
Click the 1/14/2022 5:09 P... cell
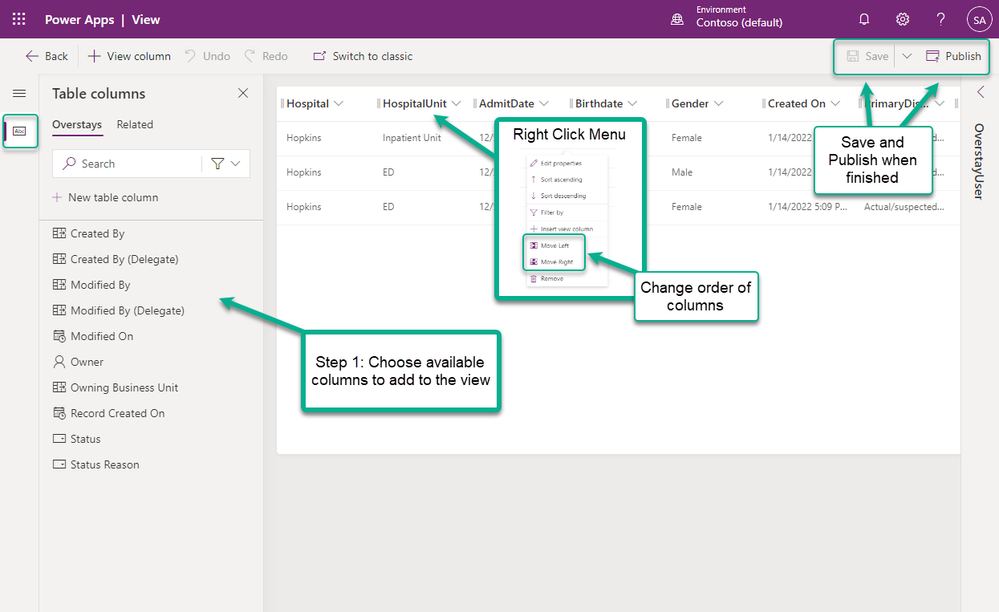click(x=807, y=206)
